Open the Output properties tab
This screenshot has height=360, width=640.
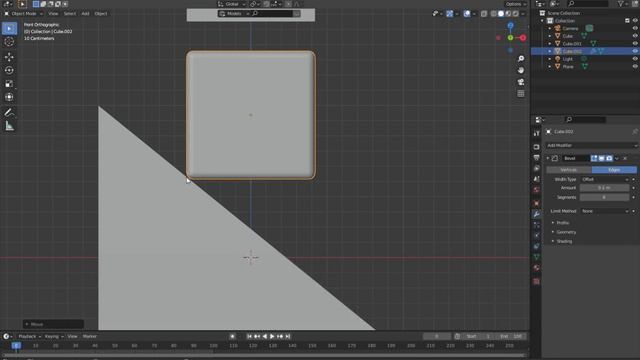coord(537,158)
